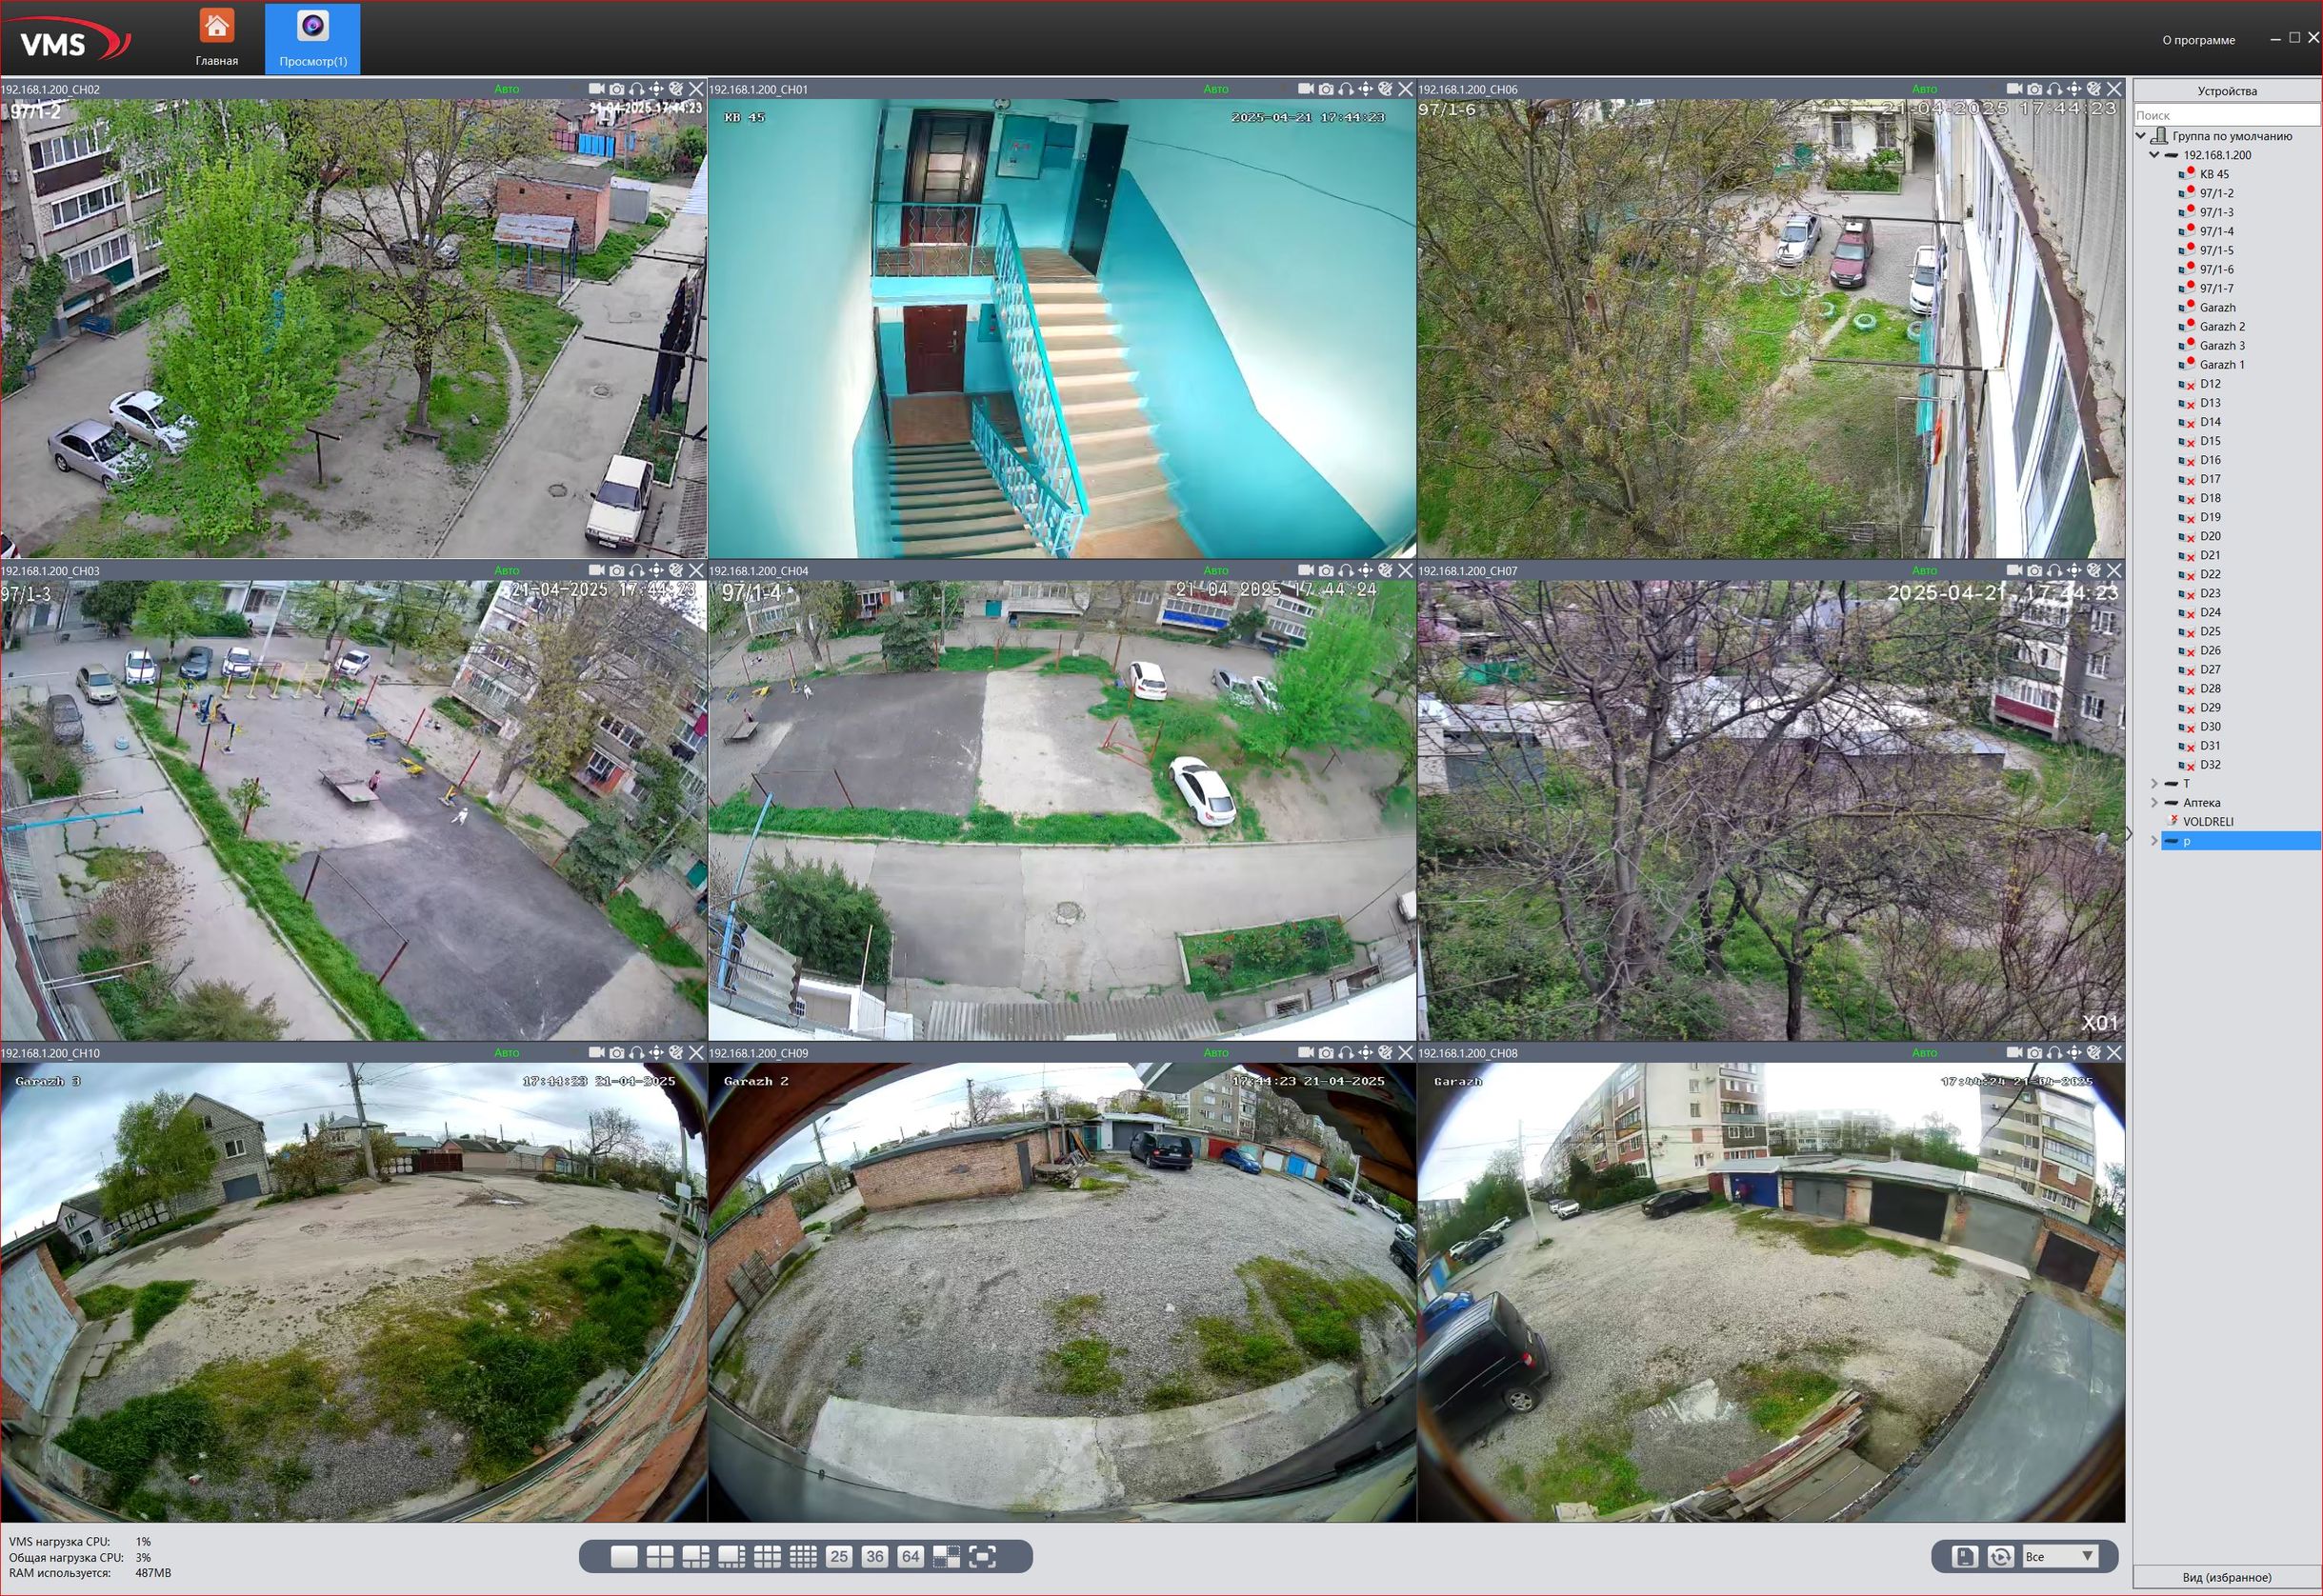This screenshot has height=1596, width=2323.
Task: Expand the Аптека device node
Action: [x=2154, y=803]
